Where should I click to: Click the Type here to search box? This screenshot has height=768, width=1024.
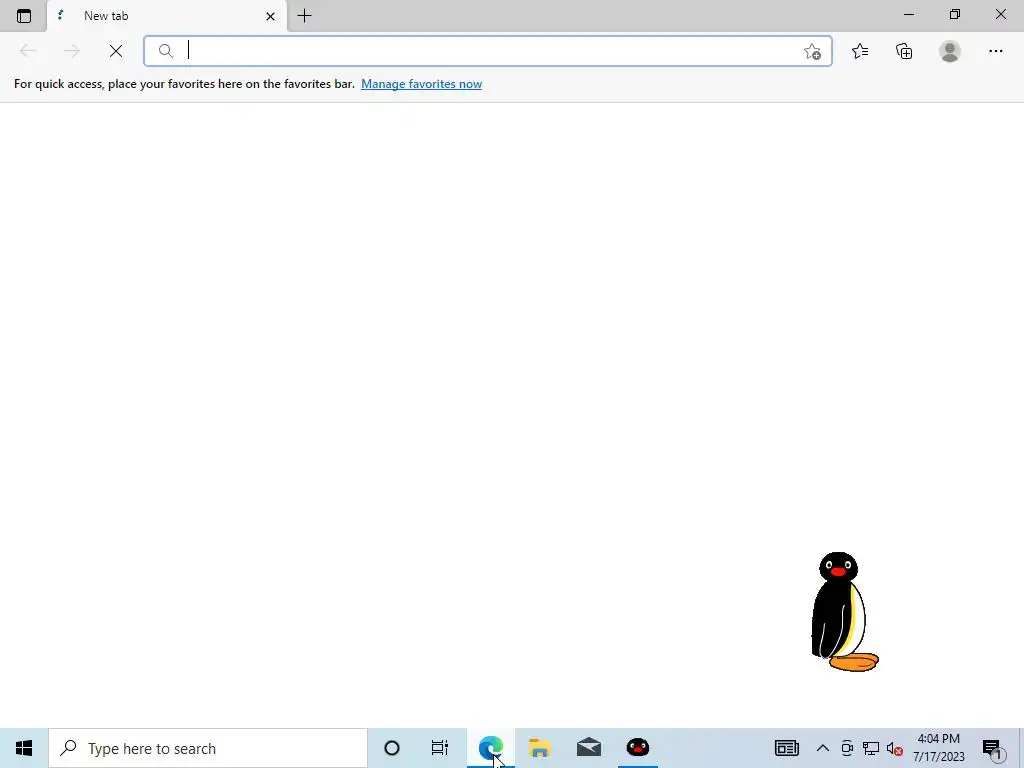click(208, 748)
